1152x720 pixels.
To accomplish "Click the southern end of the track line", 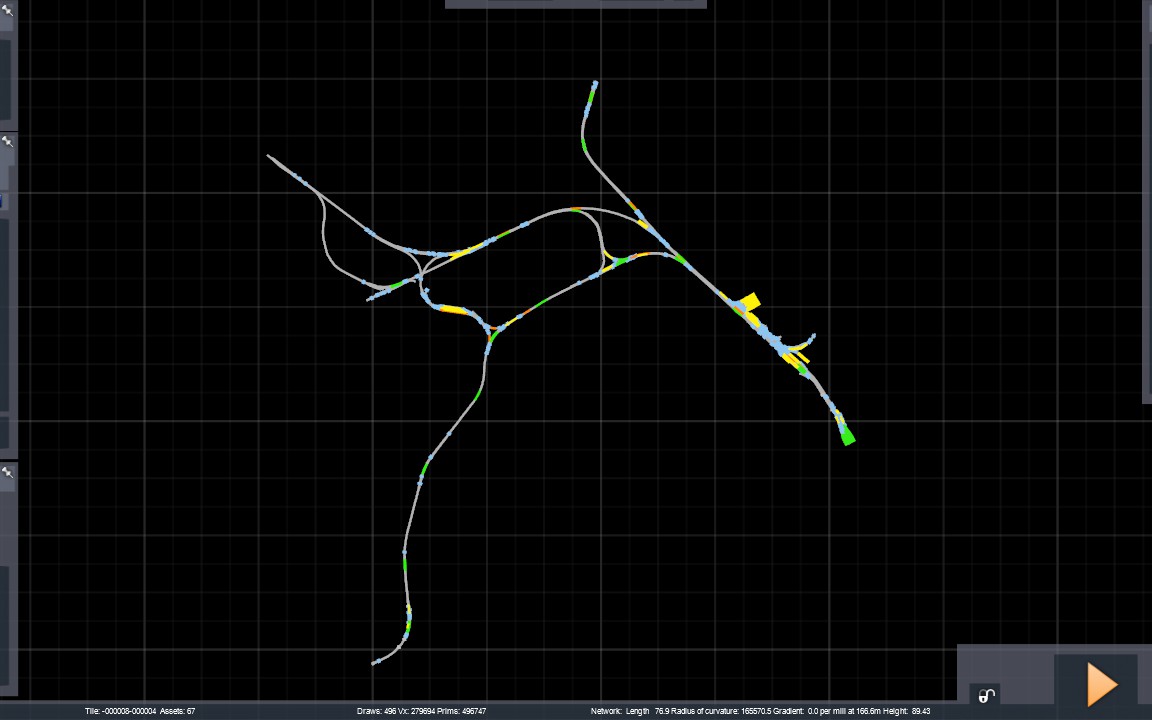I will (375, 663).
